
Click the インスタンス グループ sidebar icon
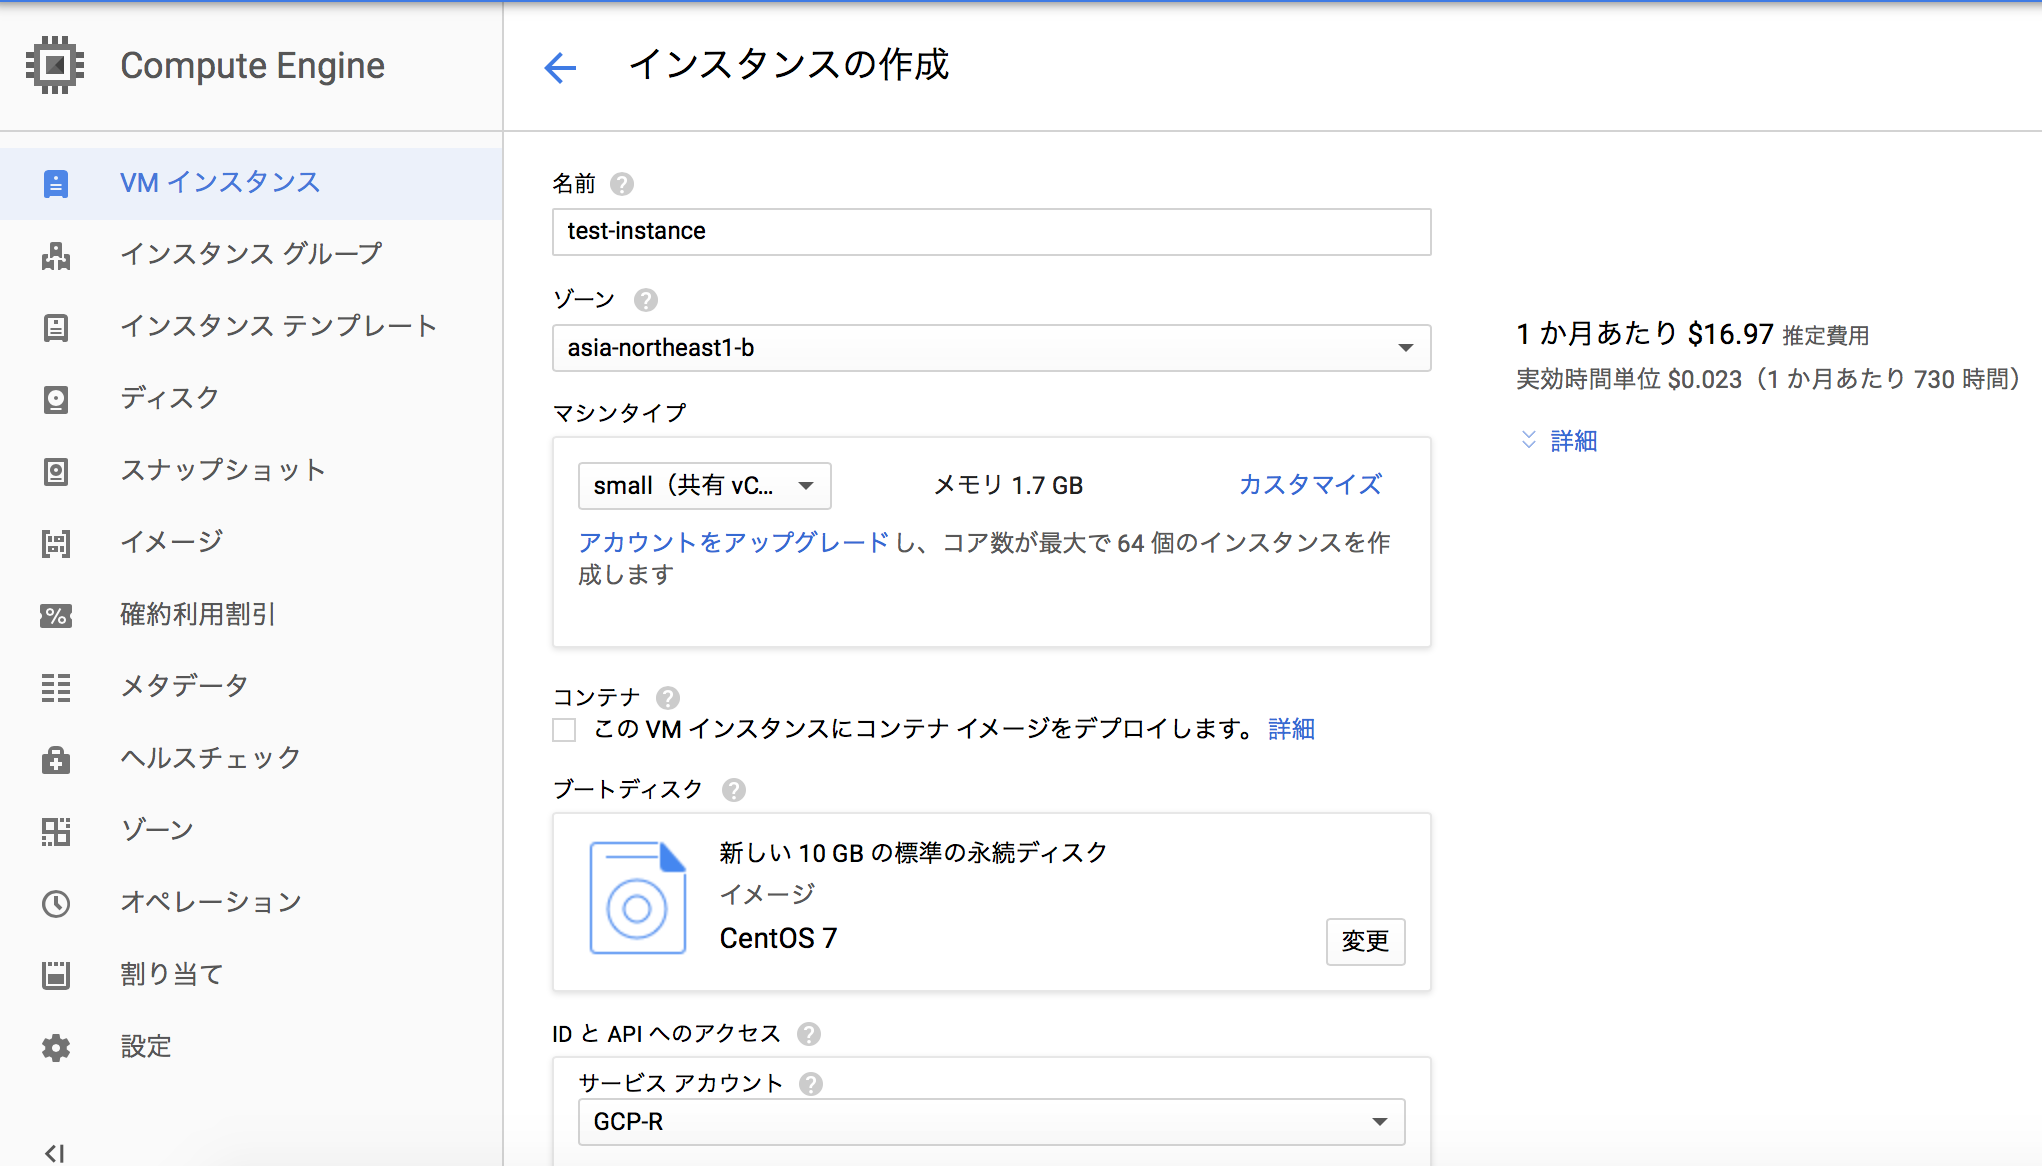(x=56, y=256)
